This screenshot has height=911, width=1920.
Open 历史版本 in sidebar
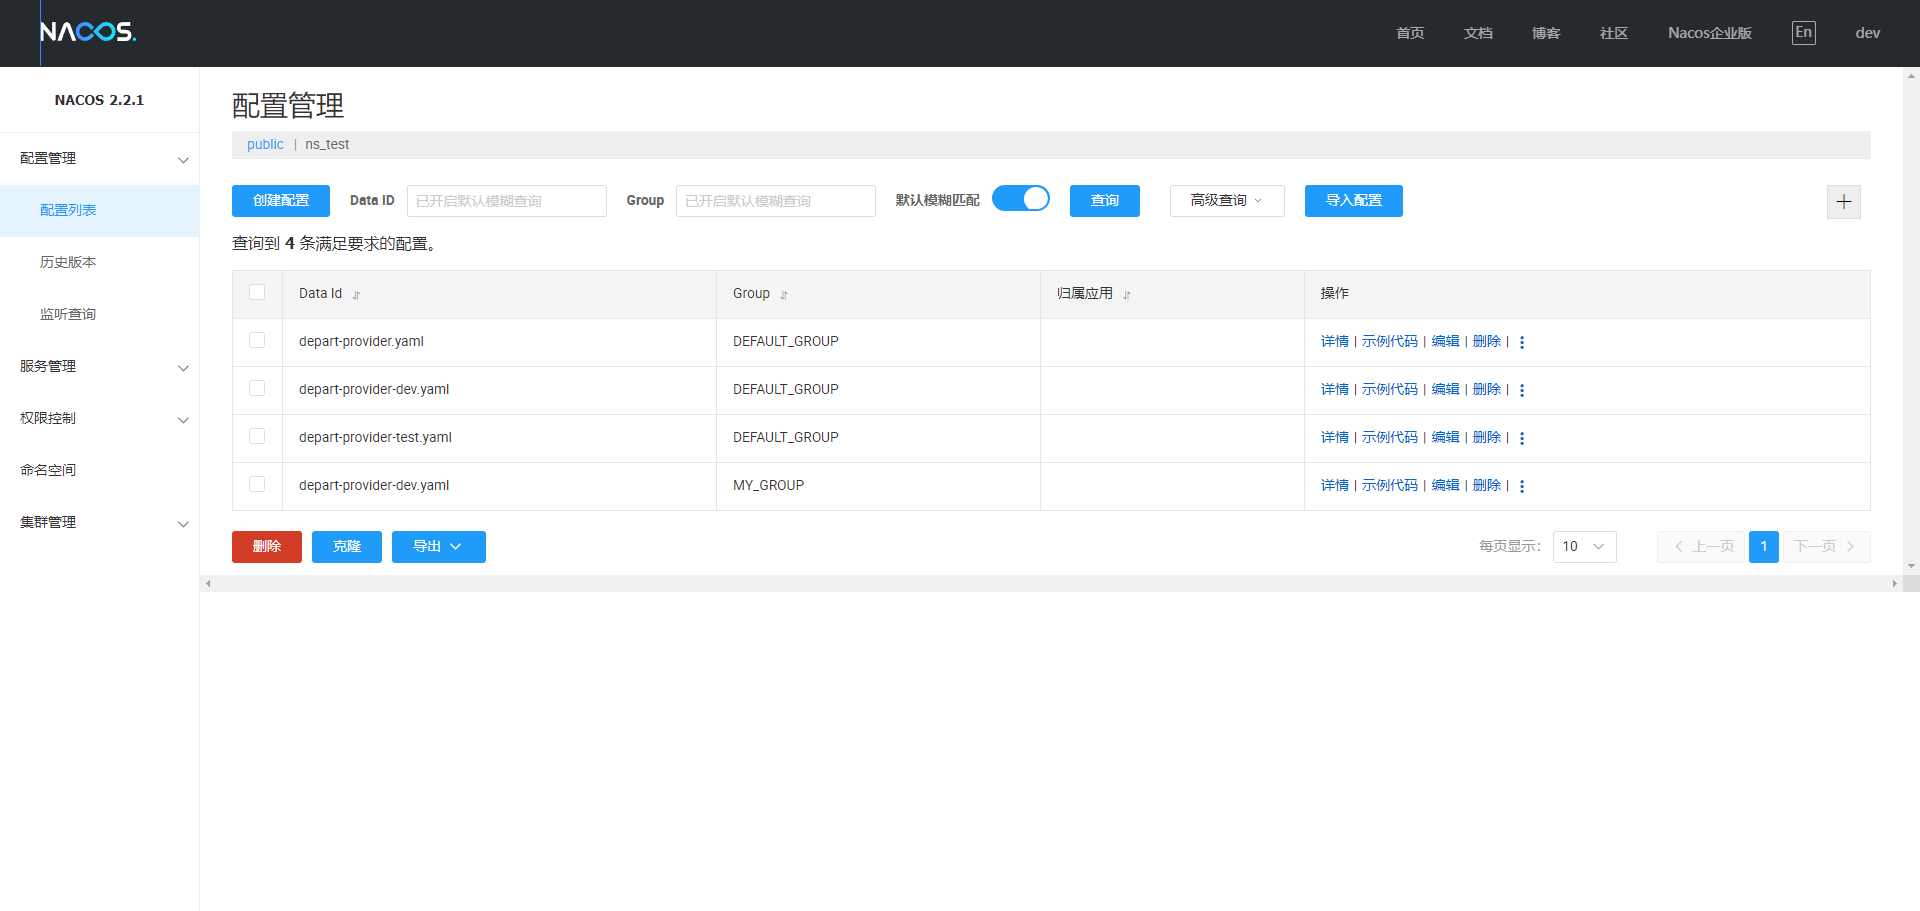[x=100, y=263]
